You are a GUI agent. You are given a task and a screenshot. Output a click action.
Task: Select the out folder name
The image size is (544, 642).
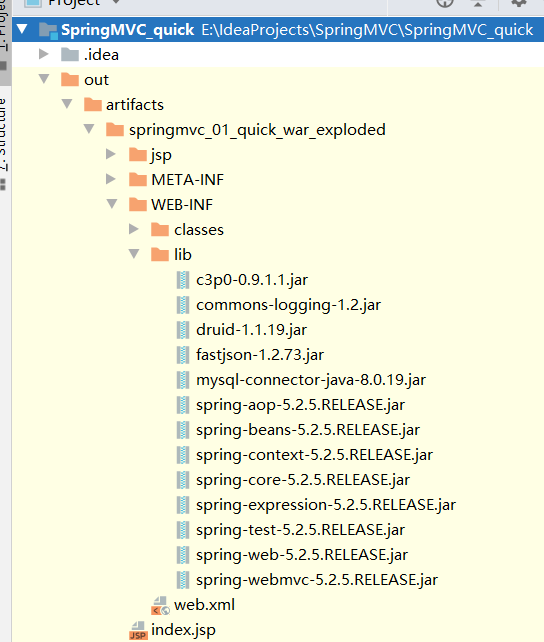coord(96,80)
